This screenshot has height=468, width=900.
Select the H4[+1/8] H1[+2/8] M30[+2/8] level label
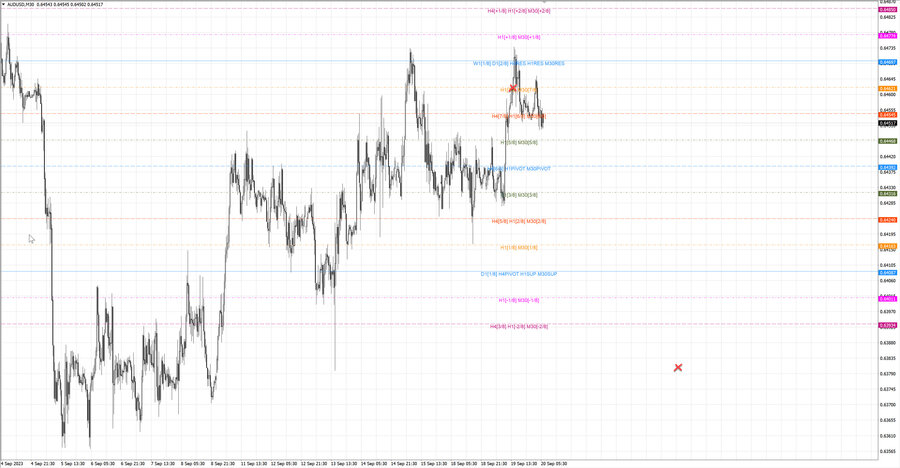[x=519, y=11]
